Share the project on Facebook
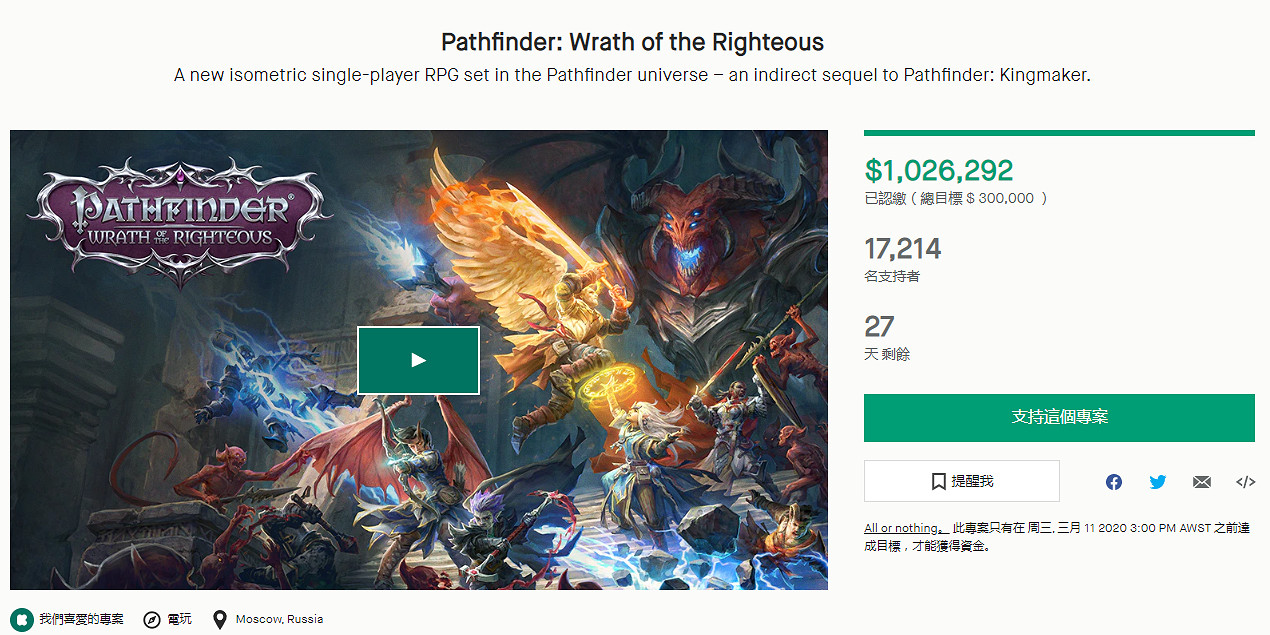The image size is (1270, 635). (1114, 482)
